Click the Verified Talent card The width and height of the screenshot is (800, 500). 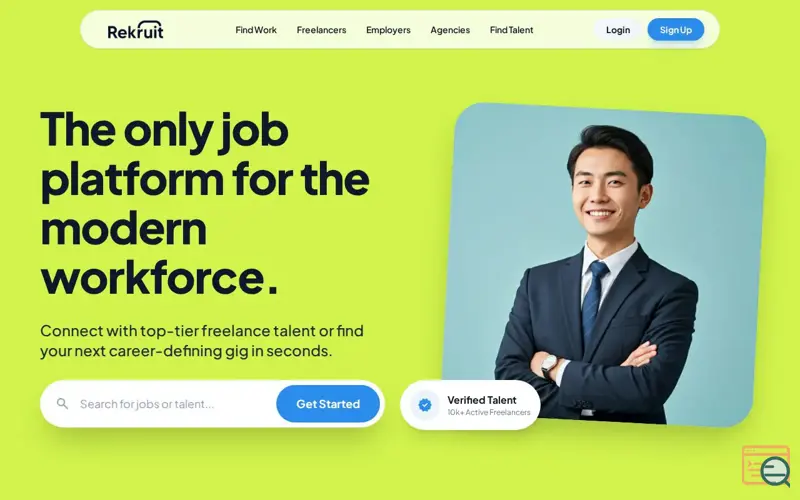coord(470,405)
